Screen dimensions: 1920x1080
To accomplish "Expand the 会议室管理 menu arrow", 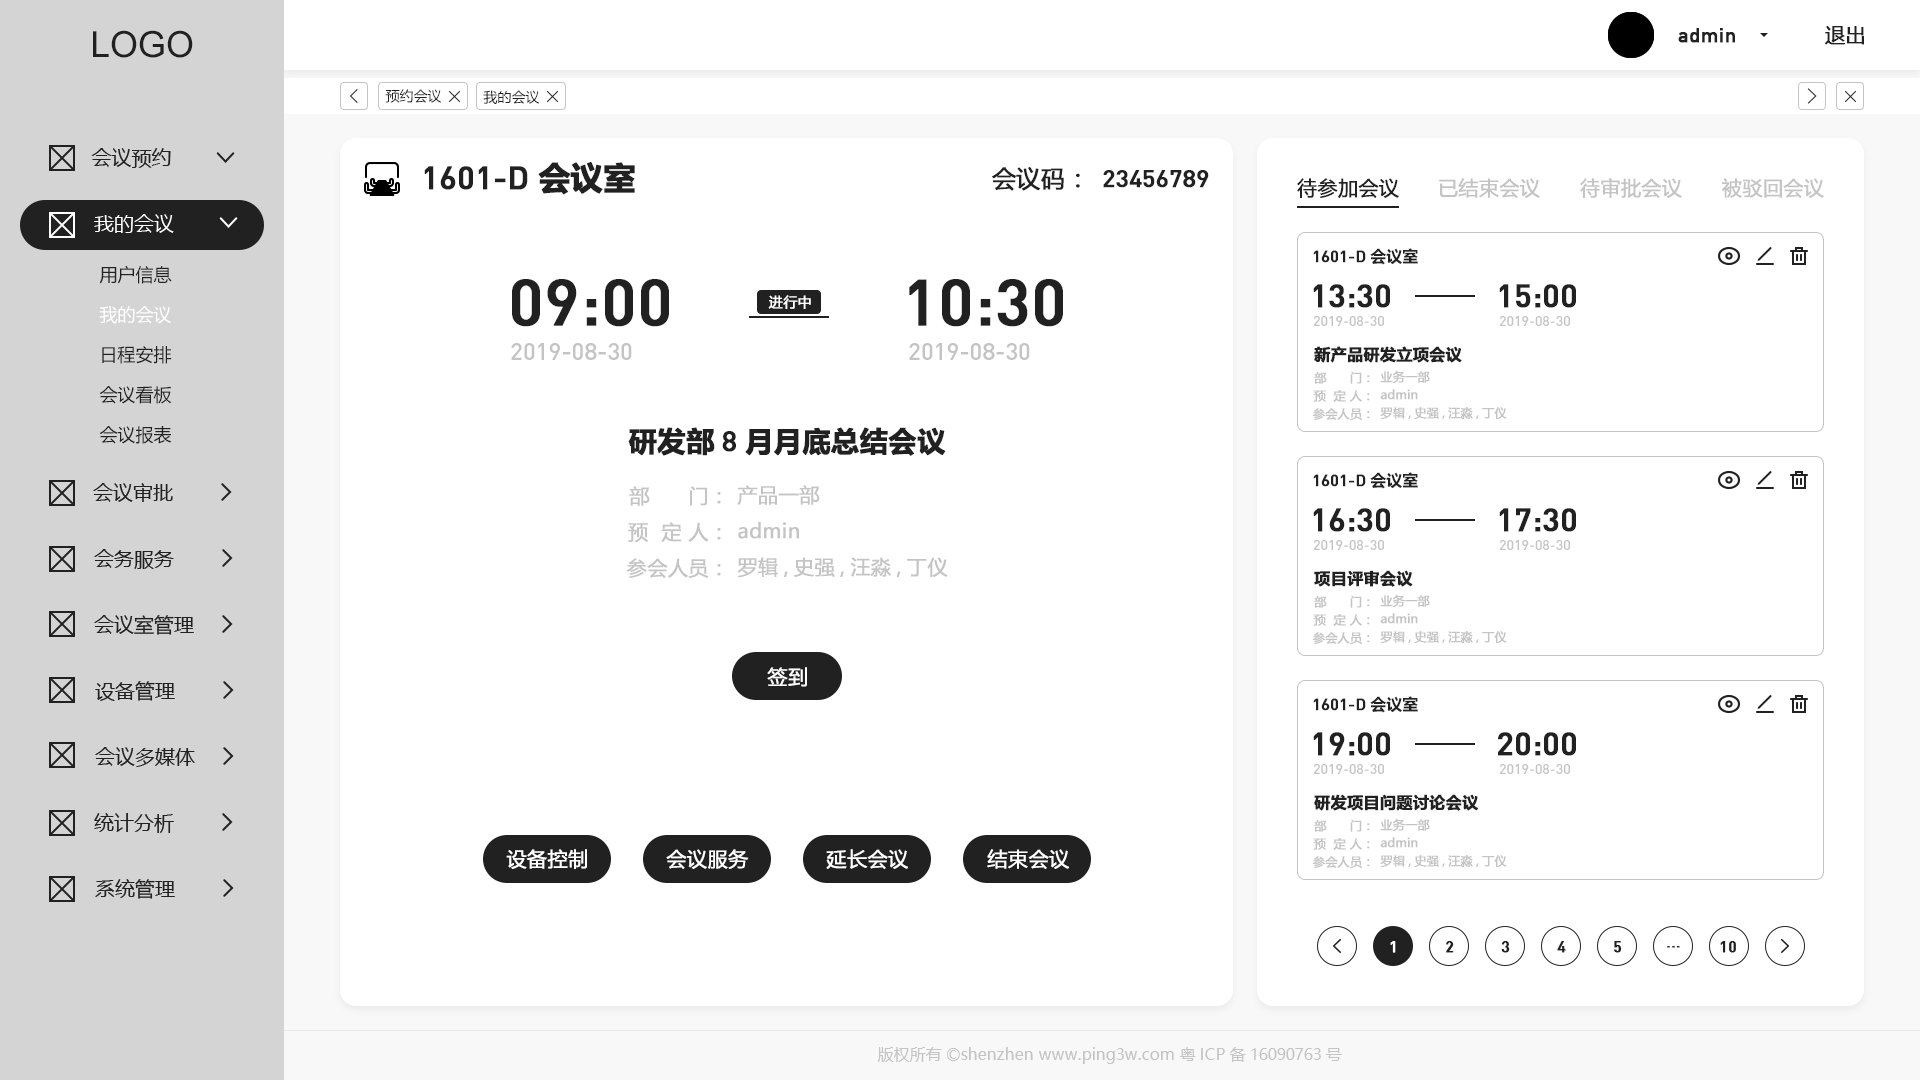I will pyautogui.click(x=227, y=624).
